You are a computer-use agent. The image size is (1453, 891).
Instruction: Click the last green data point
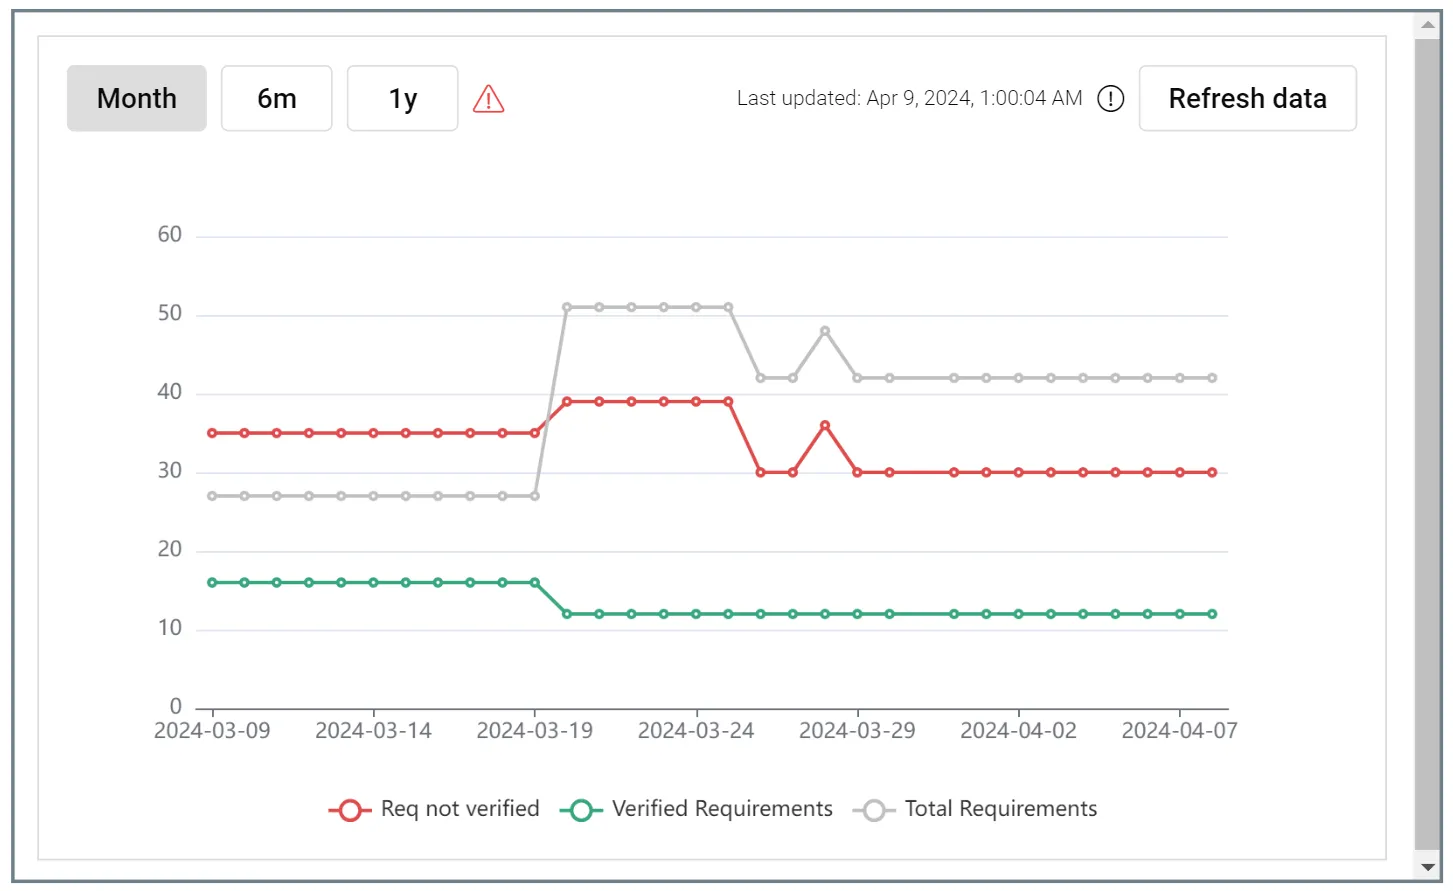1212,614
